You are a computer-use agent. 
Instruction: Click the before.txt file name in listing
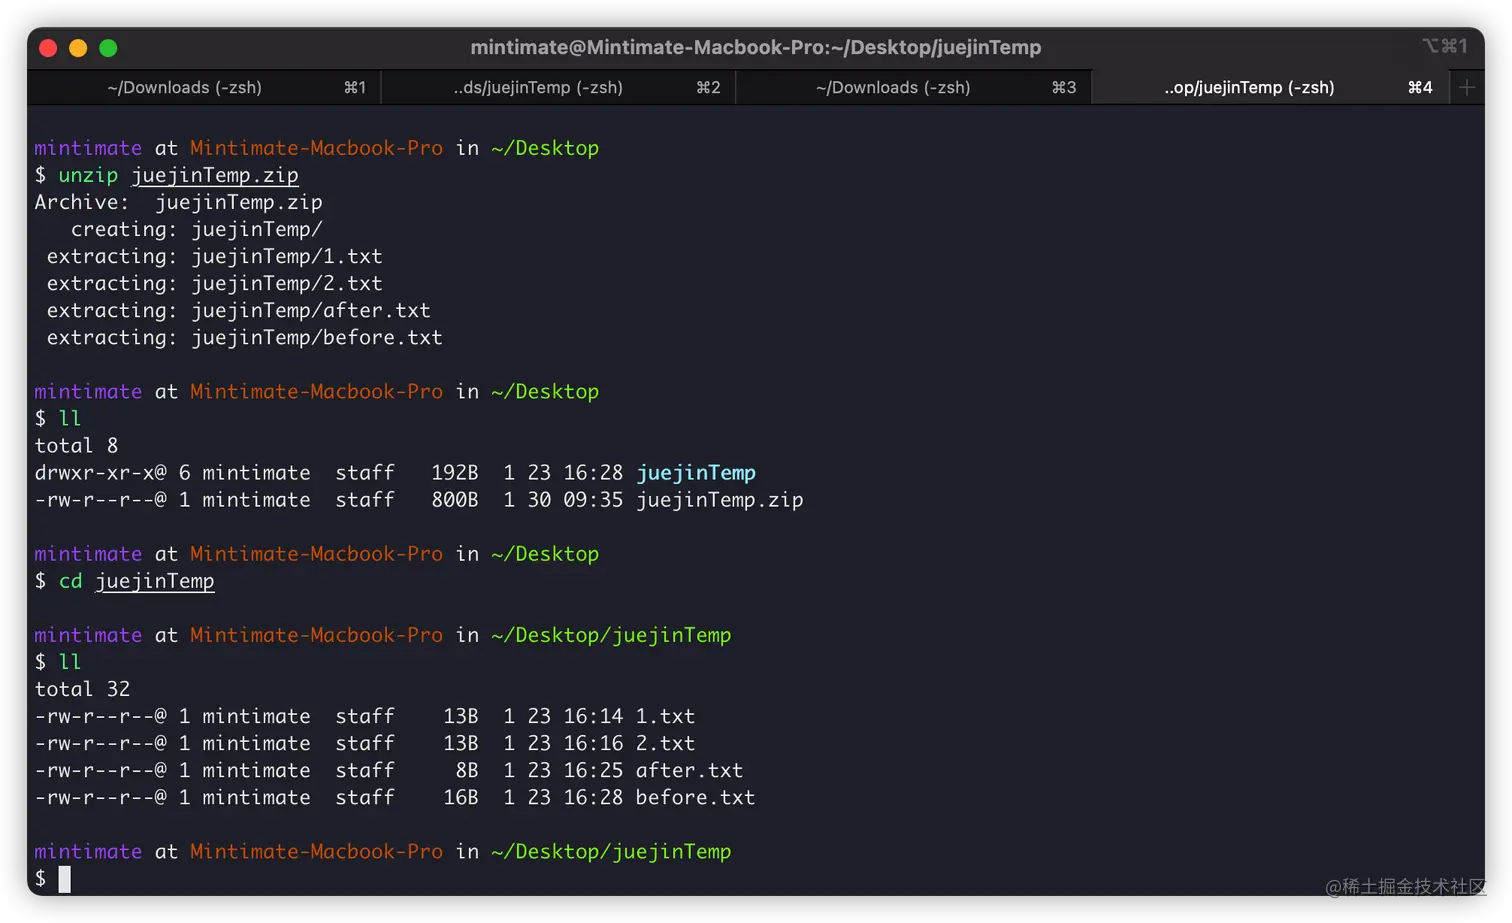point(695,797)
